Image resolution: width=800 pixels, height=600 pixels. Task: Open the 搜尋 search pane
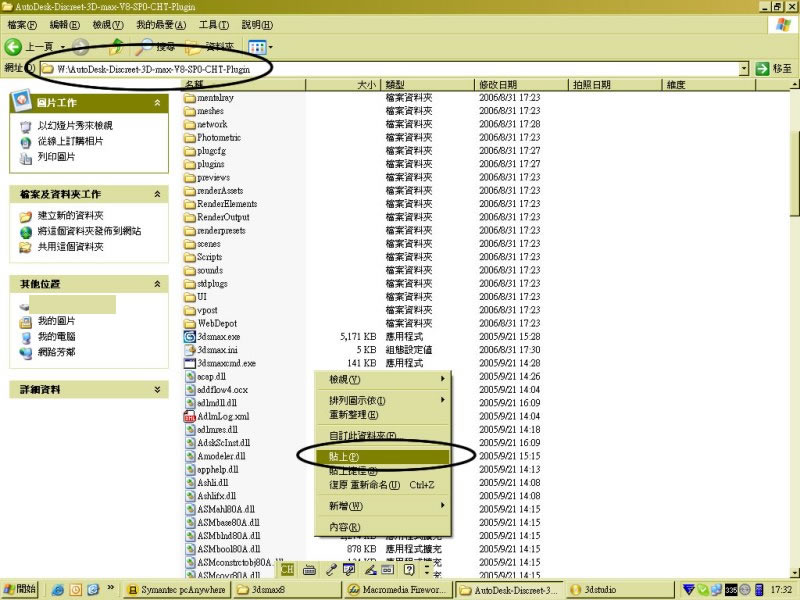[x=155, y=47]
